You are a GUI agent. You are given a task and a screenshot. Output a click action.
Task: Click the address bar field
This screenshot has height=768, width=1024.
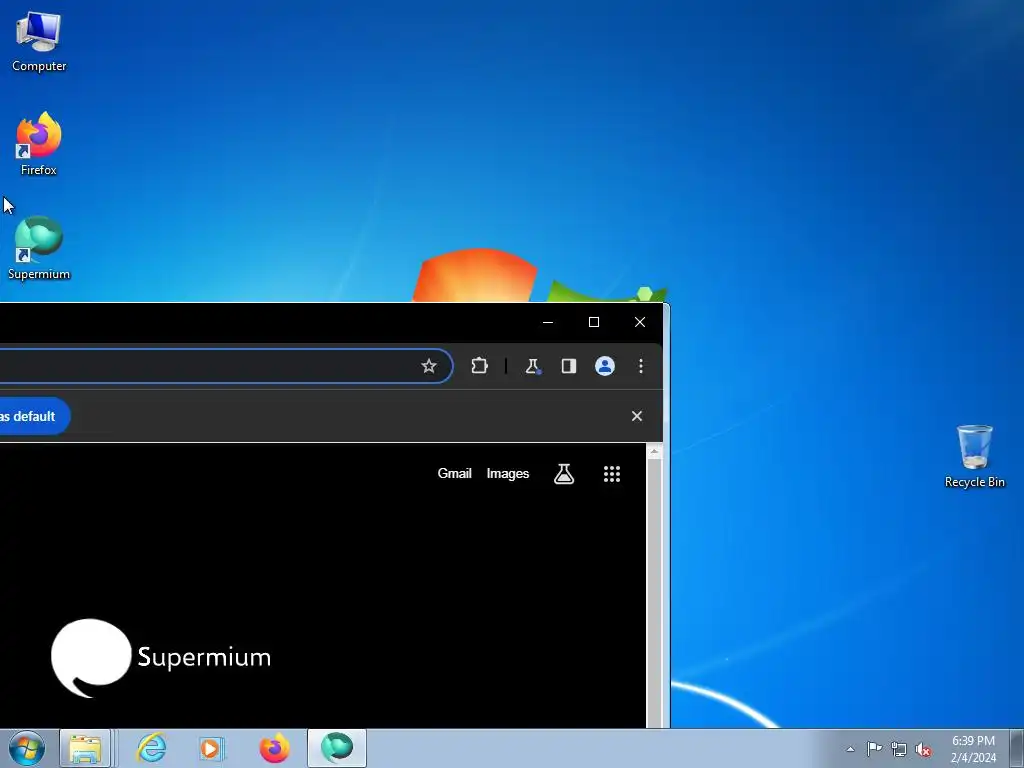(225, 366)
